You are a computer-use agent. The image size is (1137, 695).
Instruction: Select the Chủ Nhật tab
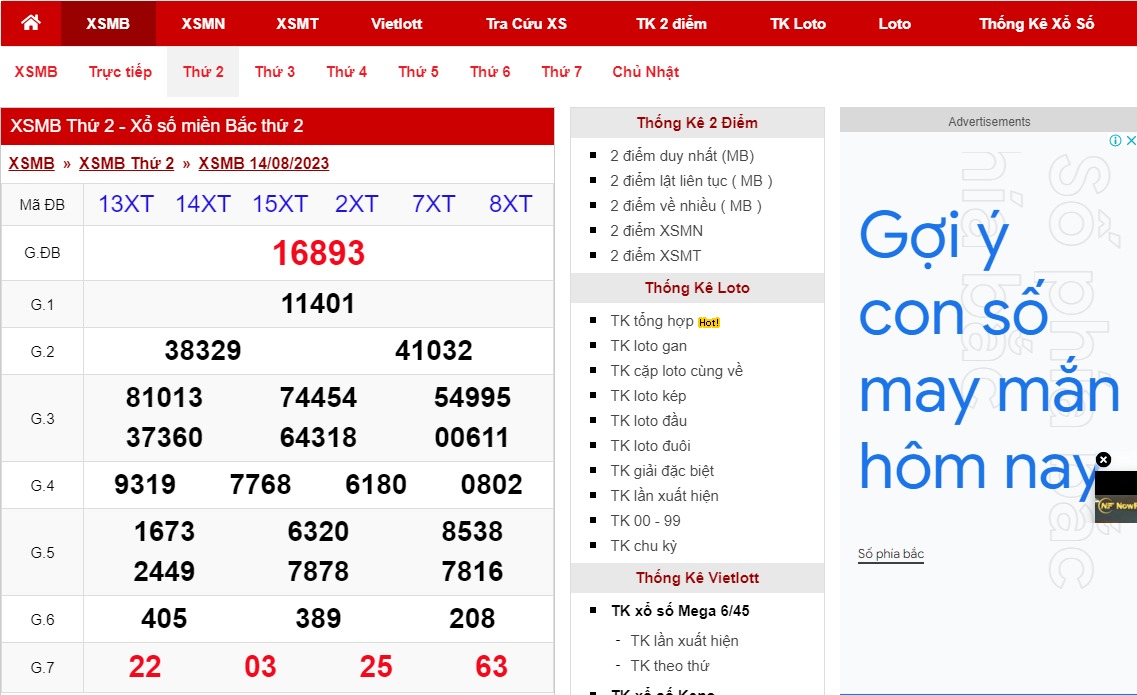(x=645, y=72)
